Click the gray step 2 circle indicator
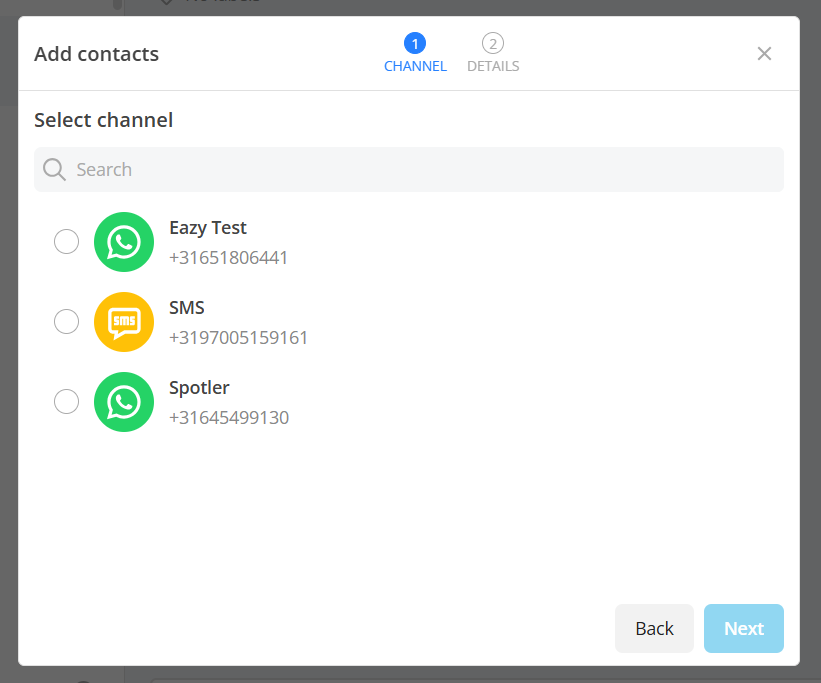 [x=492, y=44]
